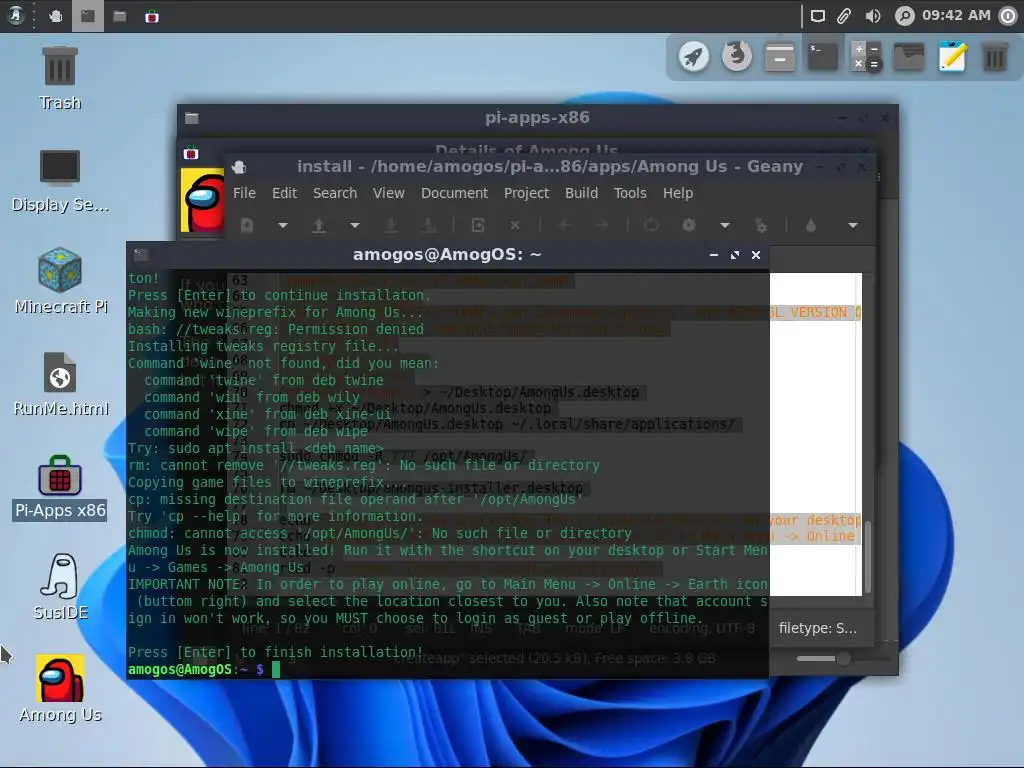The width and height of the screenshot is (1024, 768).
Task: Click the pi-apps-x86 window title bar icon
Action: (x=191, y=118)
